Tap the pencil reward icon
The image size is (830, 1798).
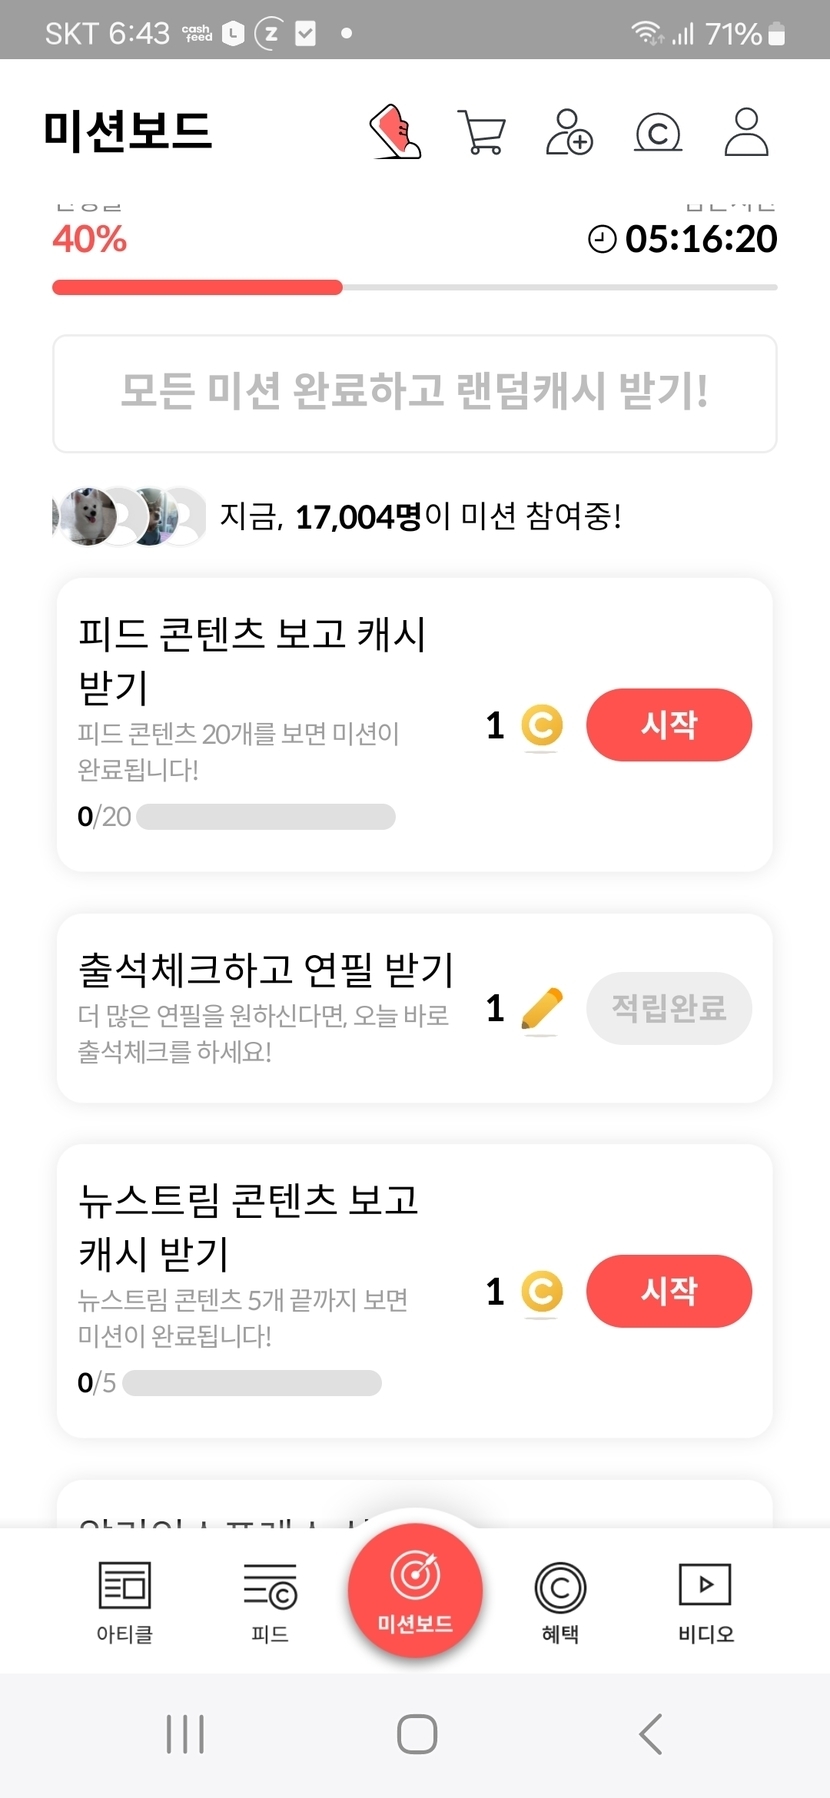coord(542,1008)
